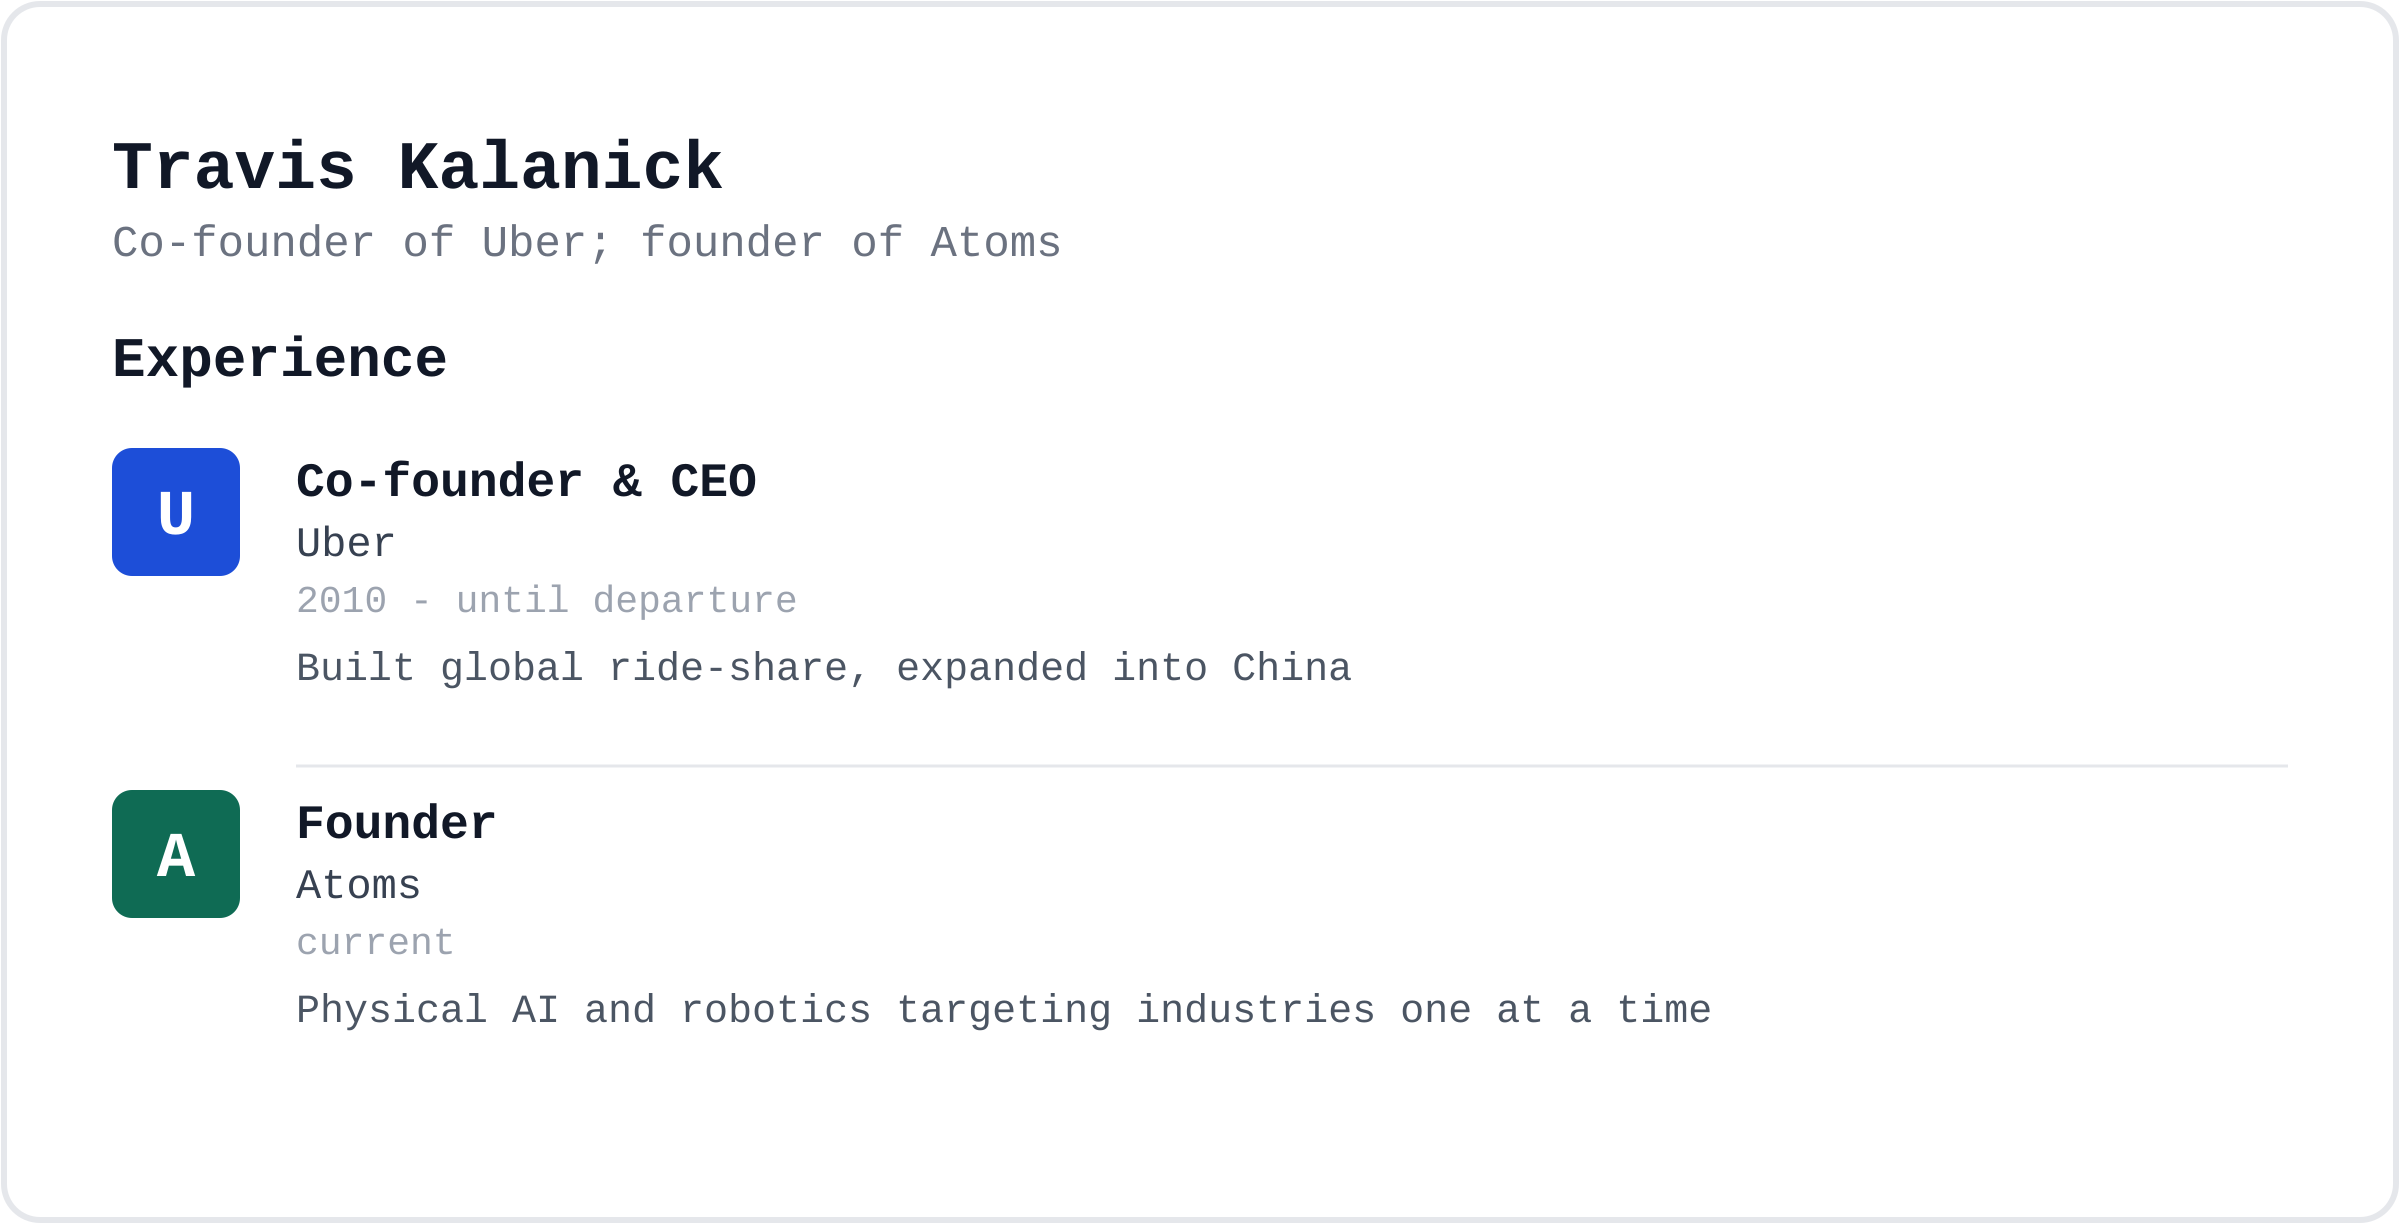Screen dimensions: 2400x1224
Task: Click the 'CEO' text in the Uber role title
Action: [x=713, y=482]
